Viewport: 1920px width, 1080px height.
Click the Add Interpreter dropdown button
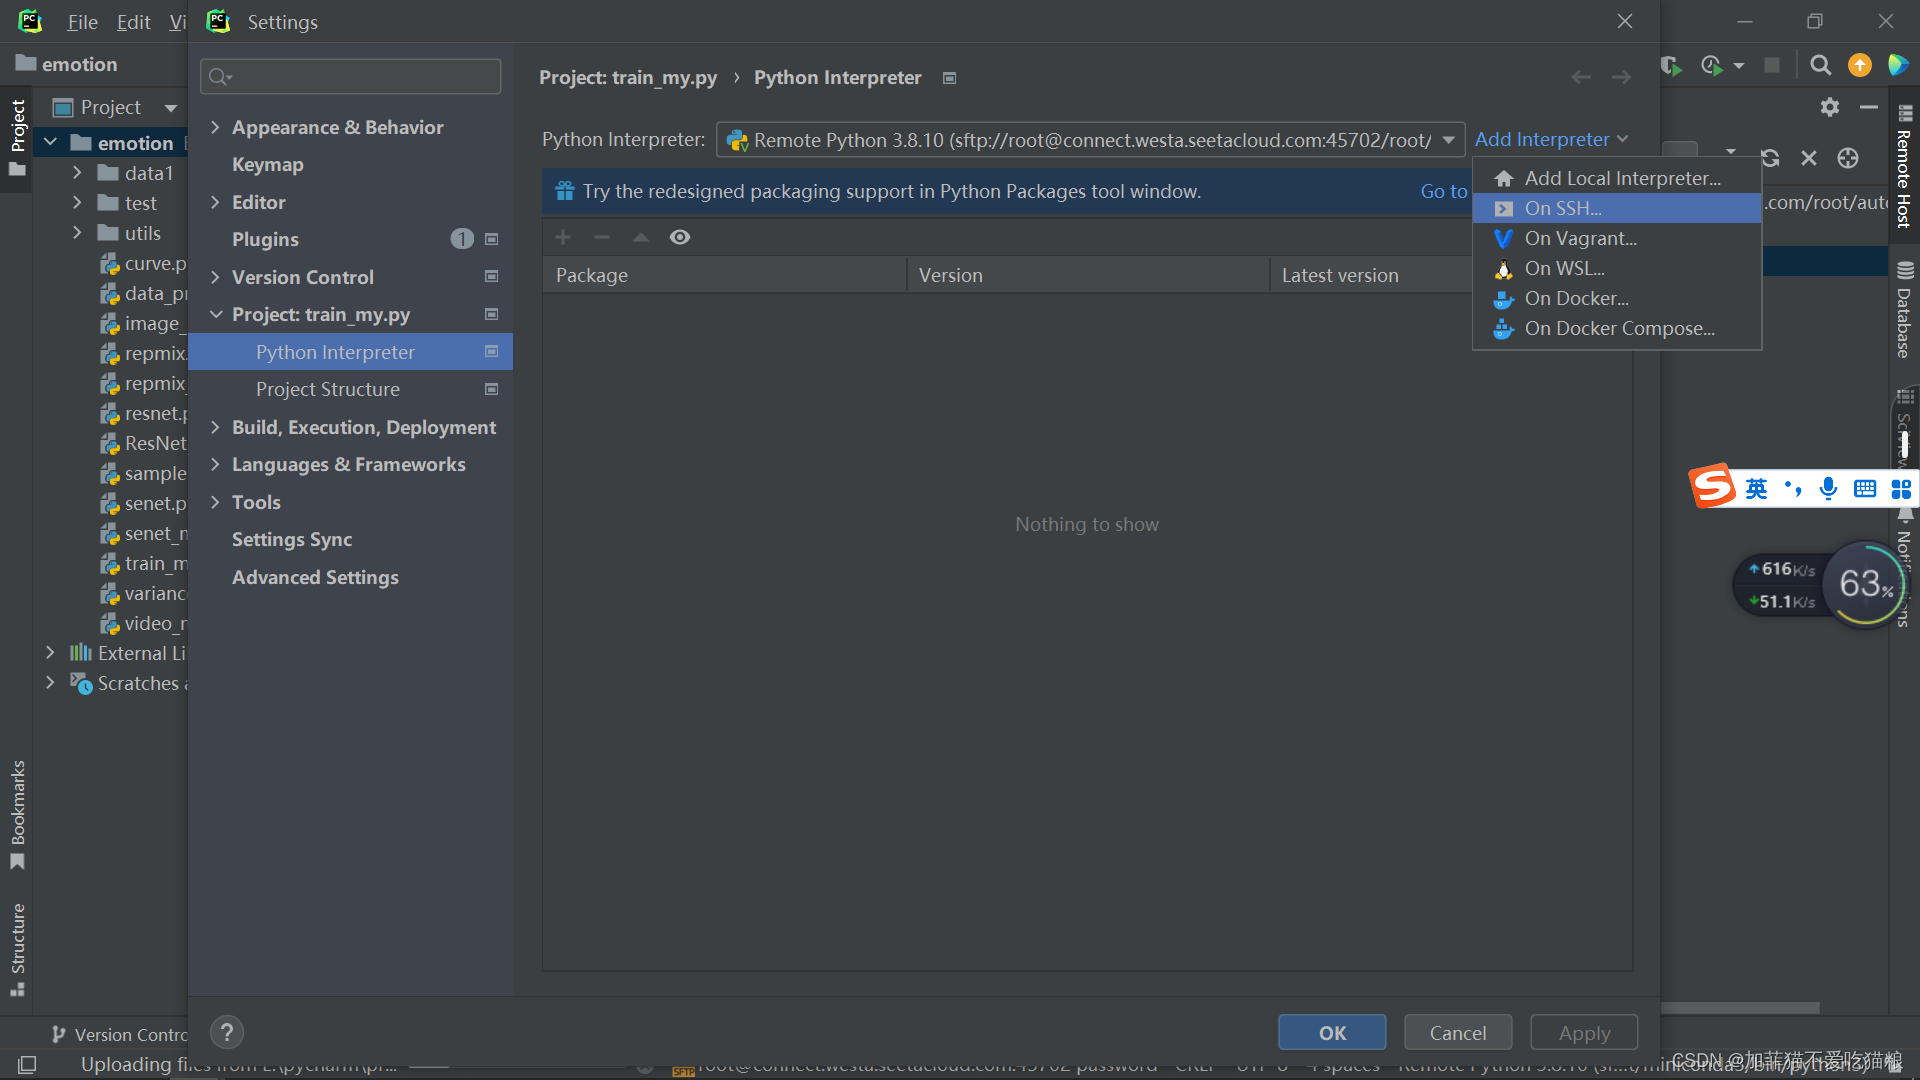(x=1549, y=138)
